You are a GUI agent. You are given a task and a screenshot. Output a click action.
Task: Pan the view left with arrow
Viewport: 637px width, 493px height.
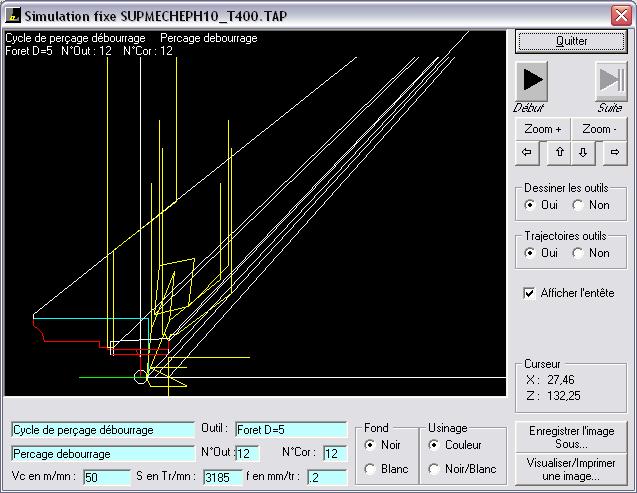point(528,152)
